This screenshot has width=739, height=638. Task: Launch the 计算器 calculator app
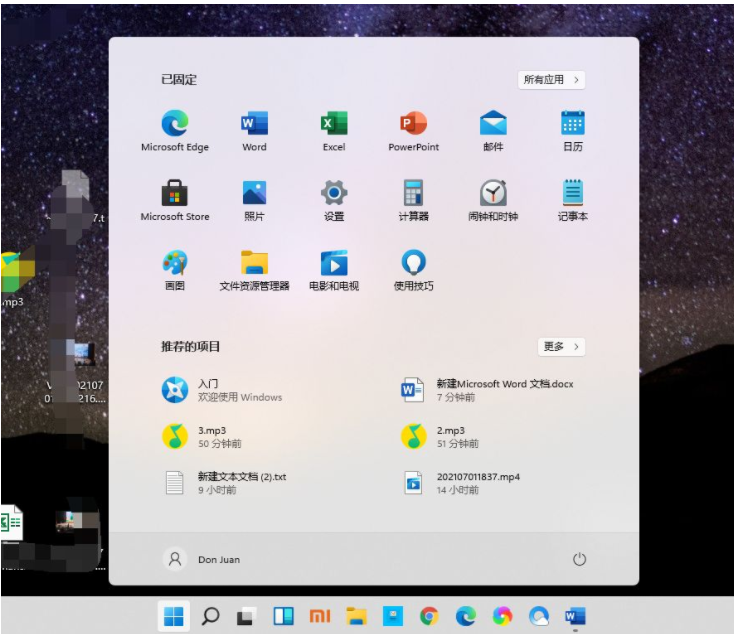tap(414, 193)
